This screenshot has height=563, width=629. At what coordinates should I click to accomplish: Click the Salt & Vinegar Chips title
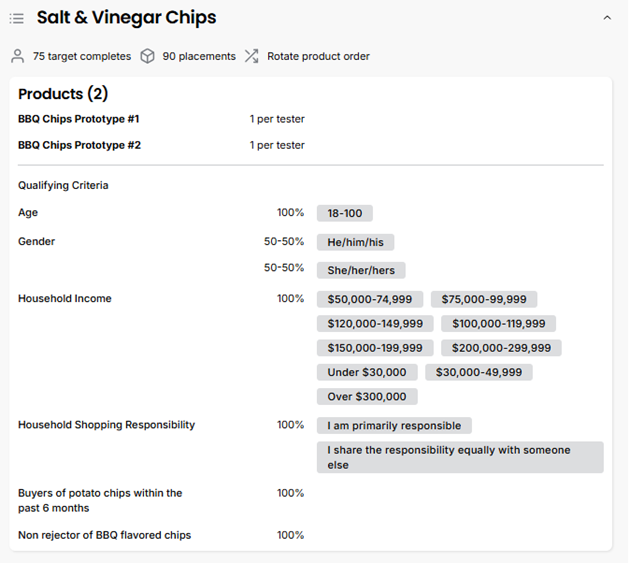pyautogui.click(x=126, y=18)
